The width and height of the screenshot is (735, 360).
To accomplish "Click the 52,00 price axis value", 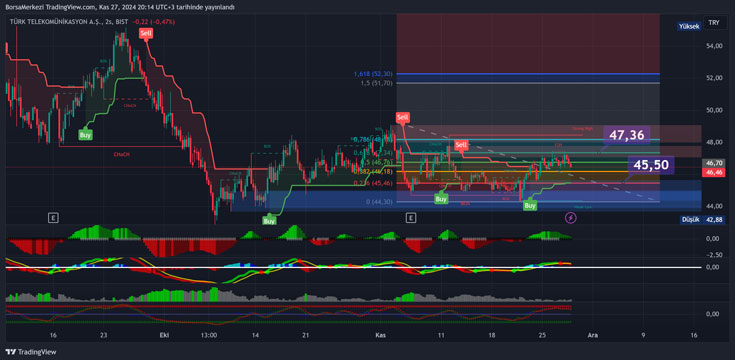I will tap(713, 78).
